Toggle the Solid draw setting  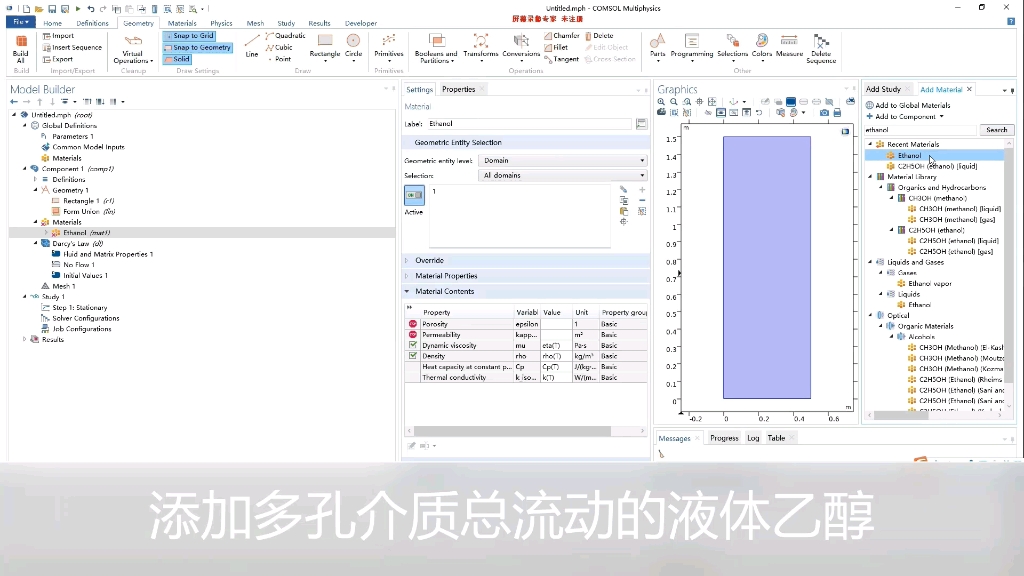point(177,59)
